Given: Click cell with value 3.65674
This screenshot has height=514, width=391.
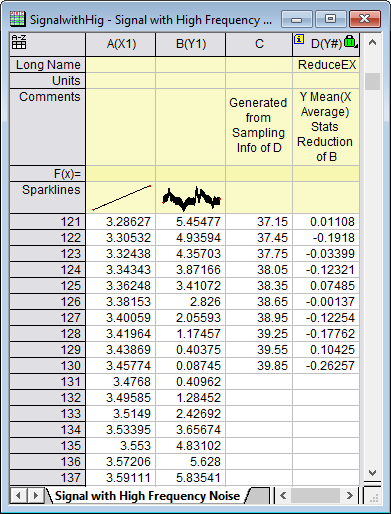Looking at the screenshot, I should [x=191, y=430].
